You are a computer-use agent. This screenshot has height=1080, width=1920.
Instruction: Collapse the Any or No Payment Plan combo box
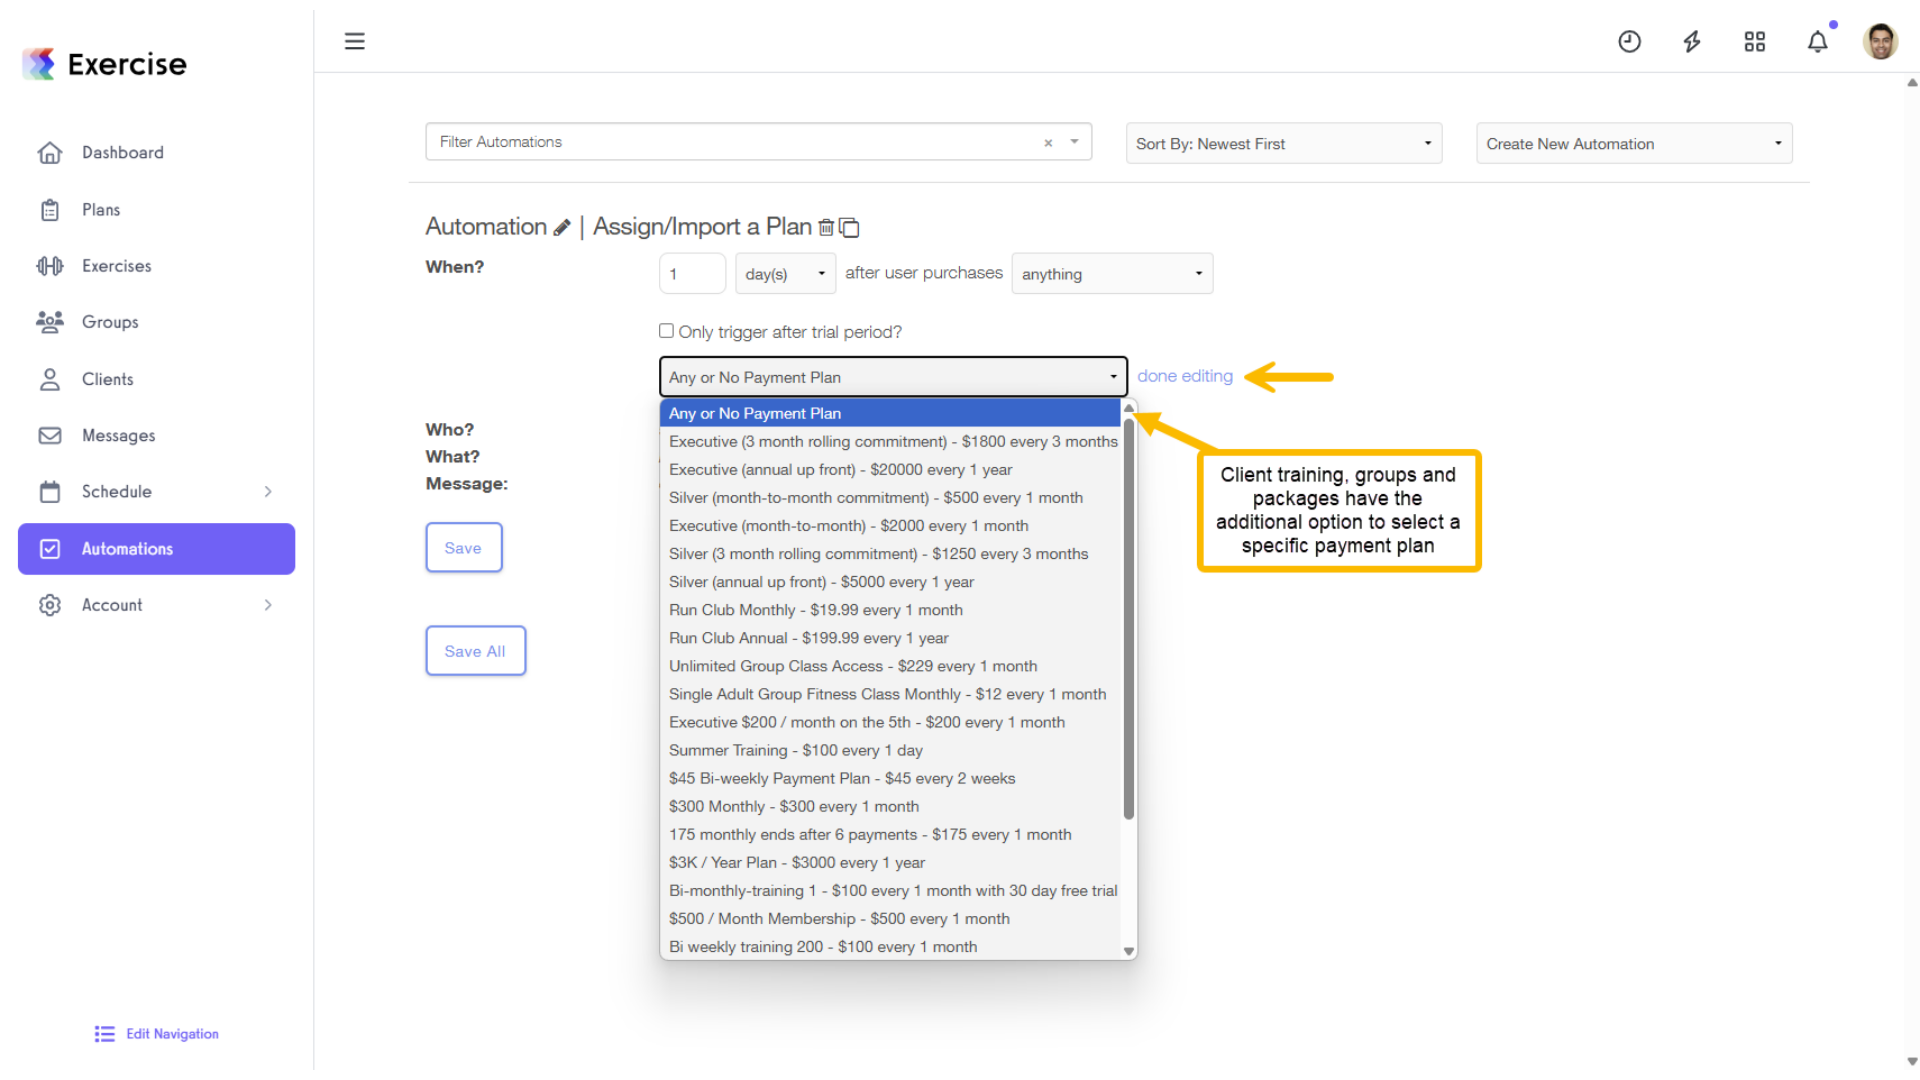(893, 377)
